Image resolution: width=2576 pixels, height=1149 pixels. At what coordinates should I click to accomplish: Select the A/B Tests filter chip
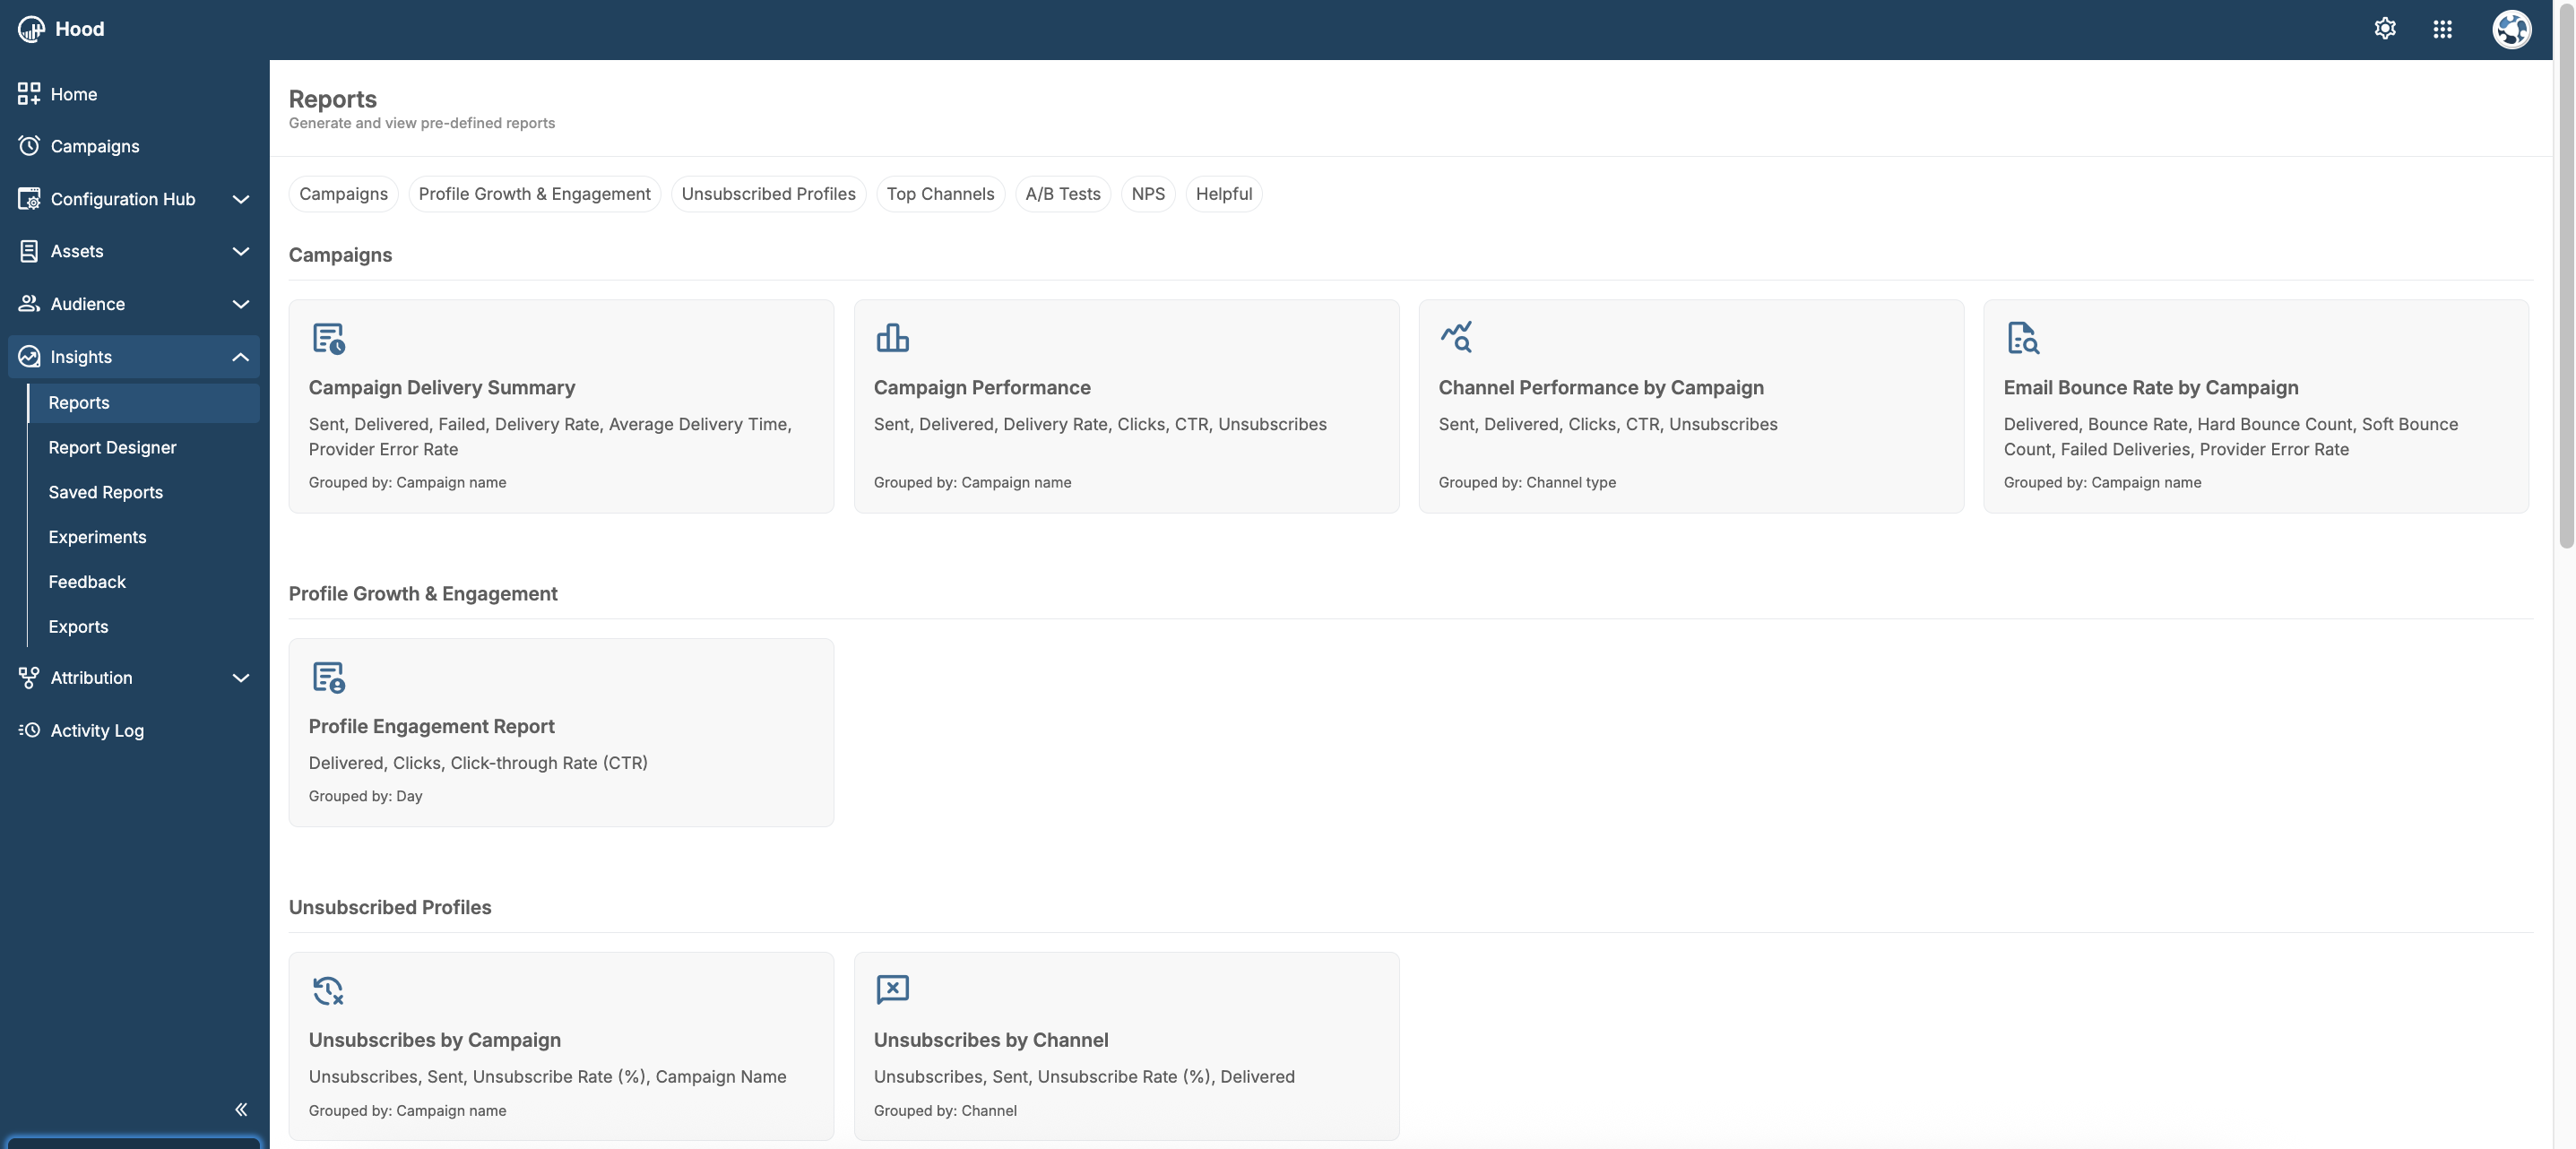(1062, 194)
